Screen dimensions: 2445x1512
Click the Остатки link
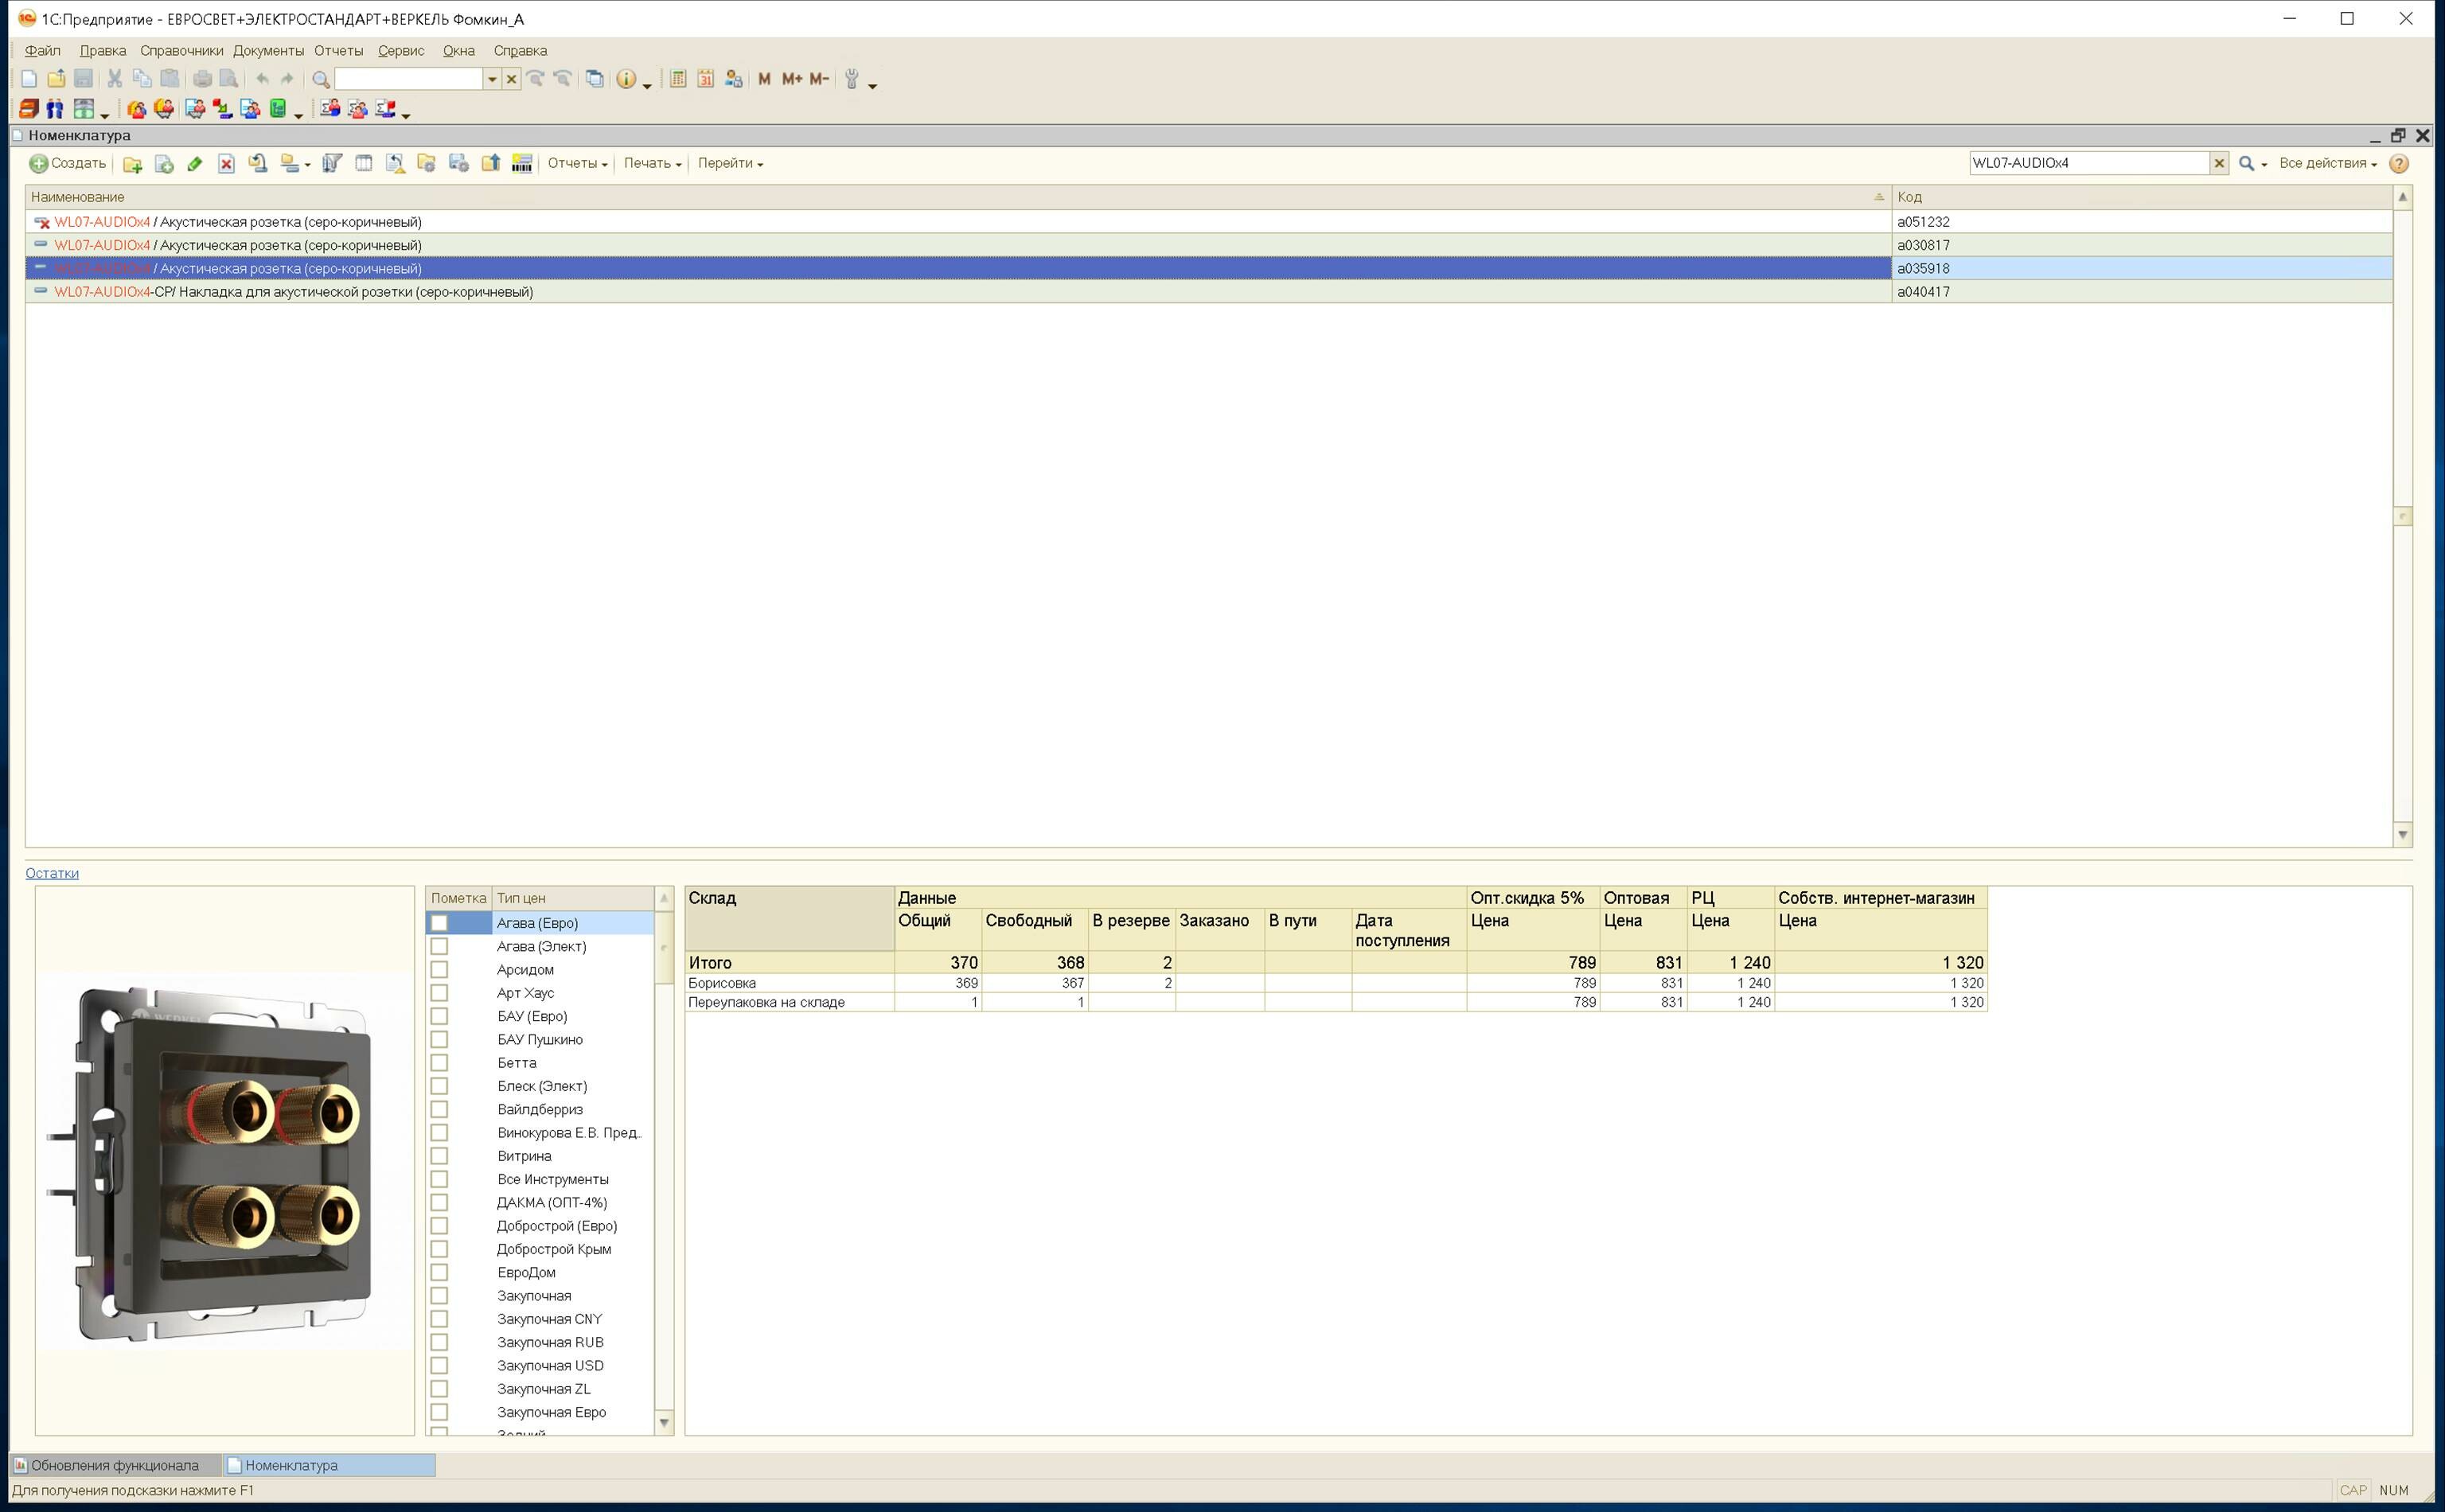(52, 874)
